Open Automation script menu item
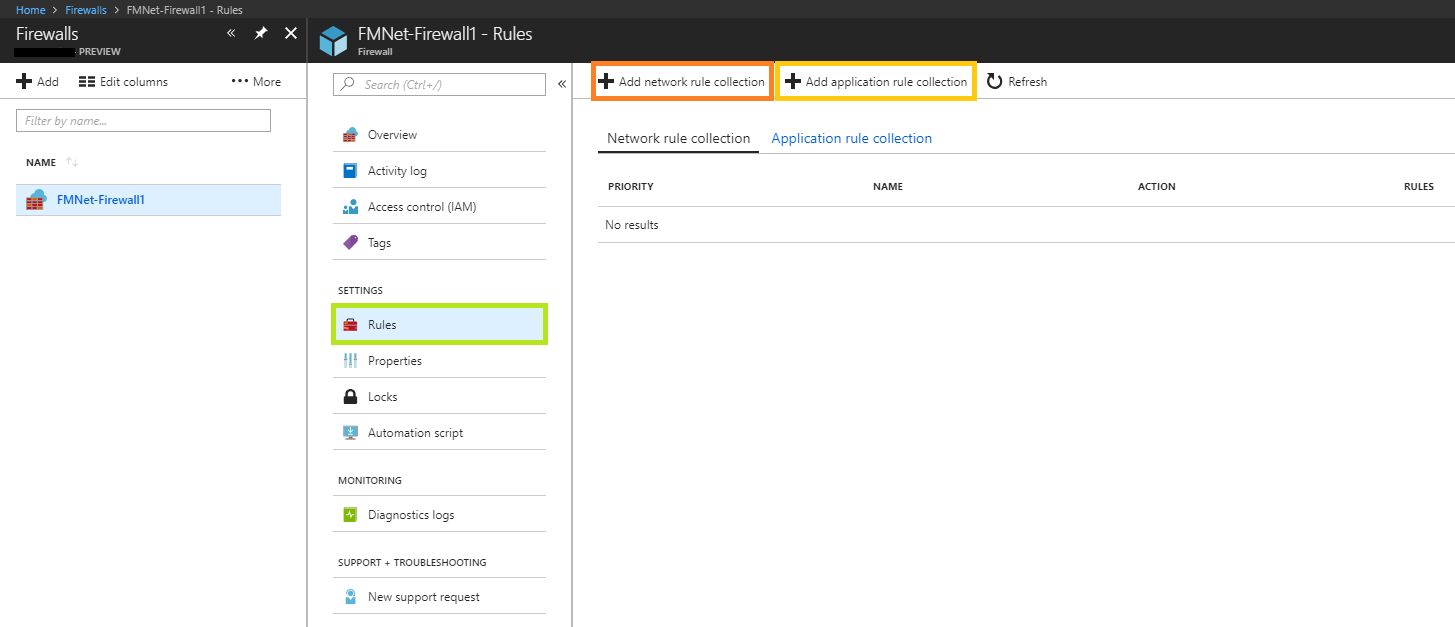This screenshot has height=627, width=1455. coord(440,433)
